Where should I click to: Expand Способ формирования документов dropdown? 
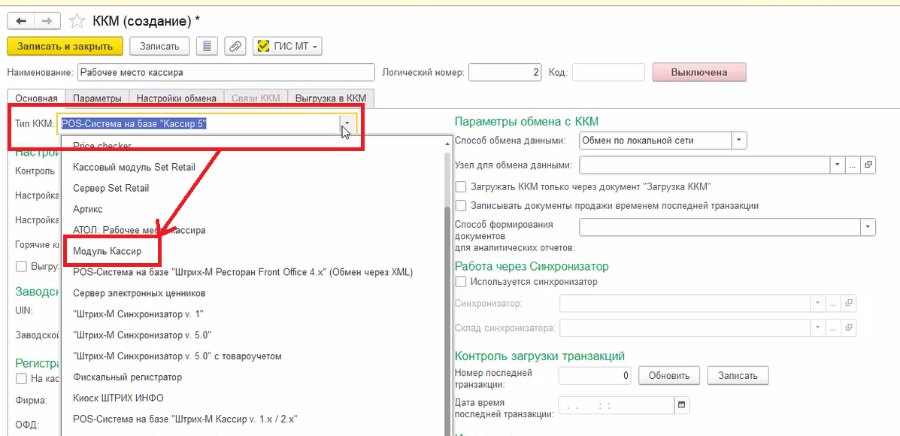867,228
